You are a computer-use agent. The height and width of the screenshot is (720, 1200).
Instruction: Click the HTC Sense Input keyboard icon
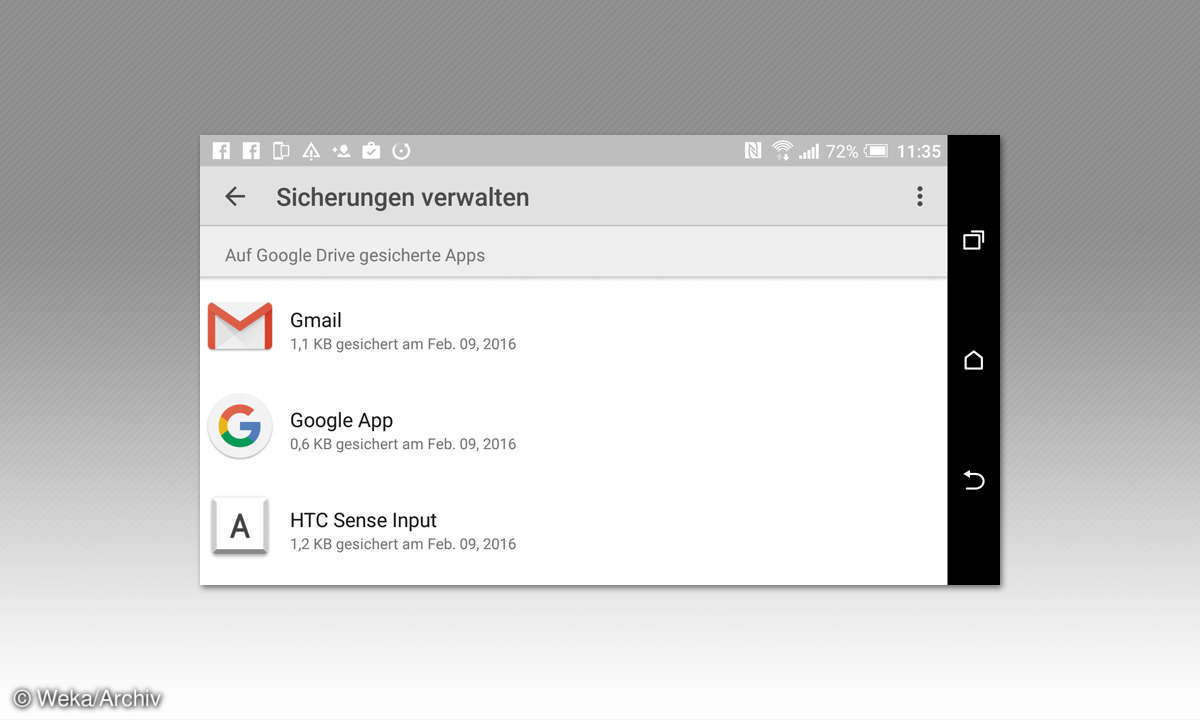(240, 526)
